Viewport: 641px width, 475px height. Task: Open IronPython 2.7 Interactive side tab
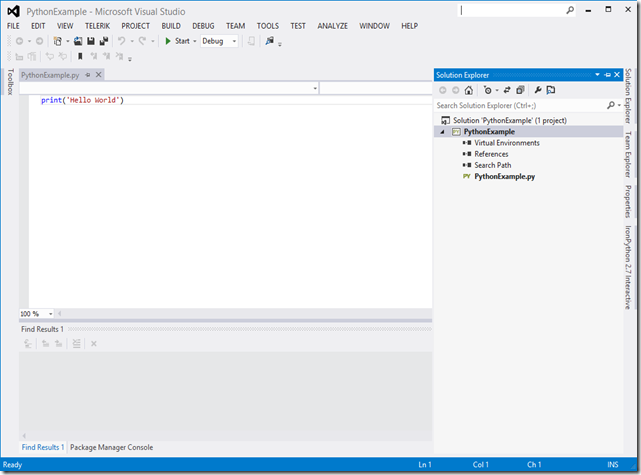(x=628, y=267)
